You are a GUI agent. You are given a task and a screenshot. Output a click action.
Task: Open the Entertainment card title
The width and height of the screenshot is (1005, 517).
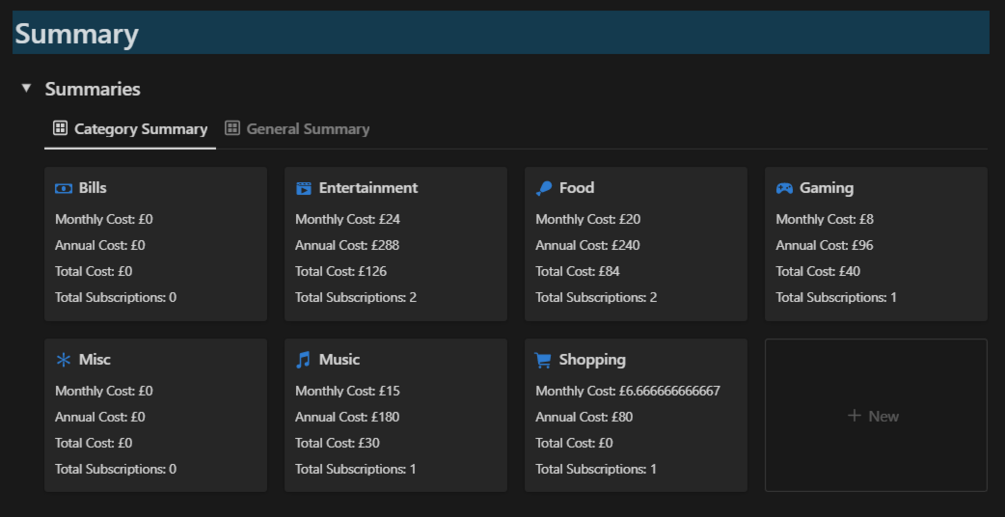368,188
